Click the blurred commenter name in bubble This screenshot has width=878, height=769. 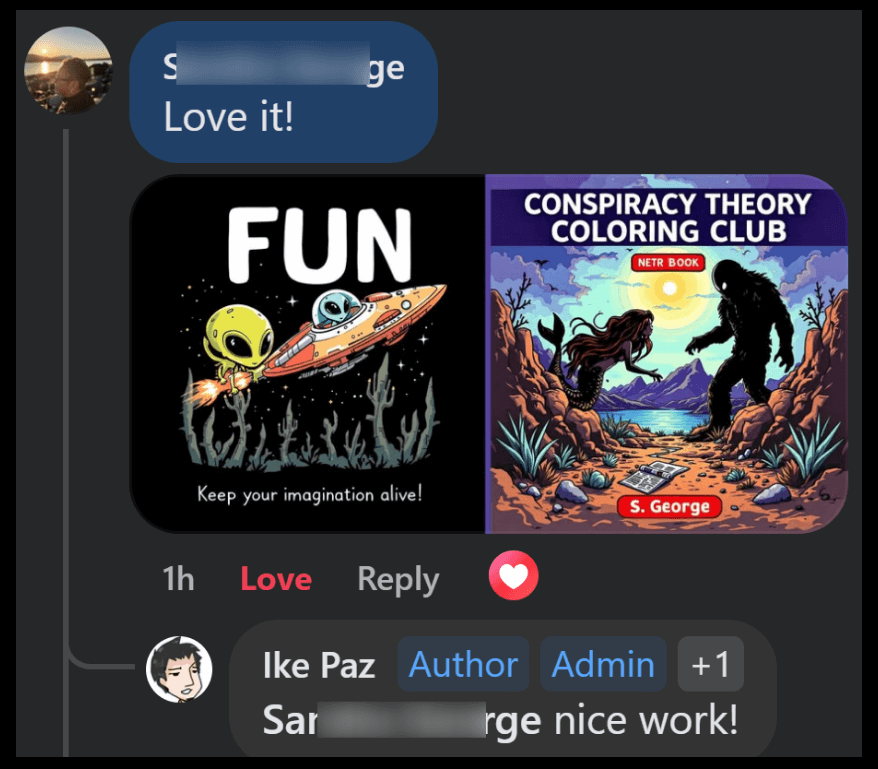click(283, 68)
